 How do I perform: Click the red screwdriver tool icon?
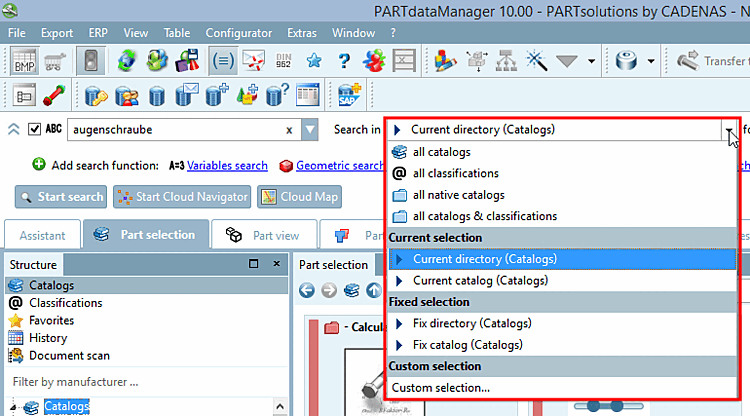click(x=54, y=95)
